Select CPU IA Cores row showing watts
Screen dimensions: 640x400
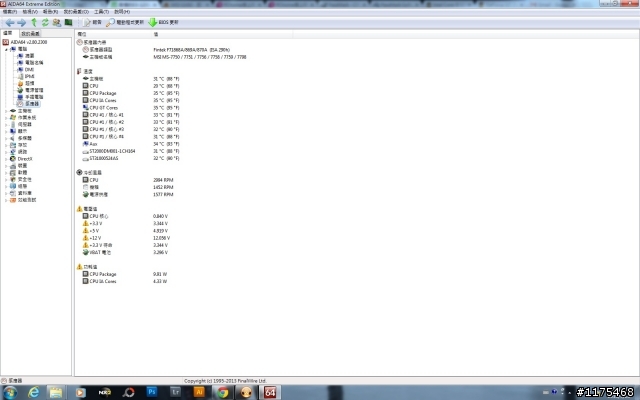point(124,282)
